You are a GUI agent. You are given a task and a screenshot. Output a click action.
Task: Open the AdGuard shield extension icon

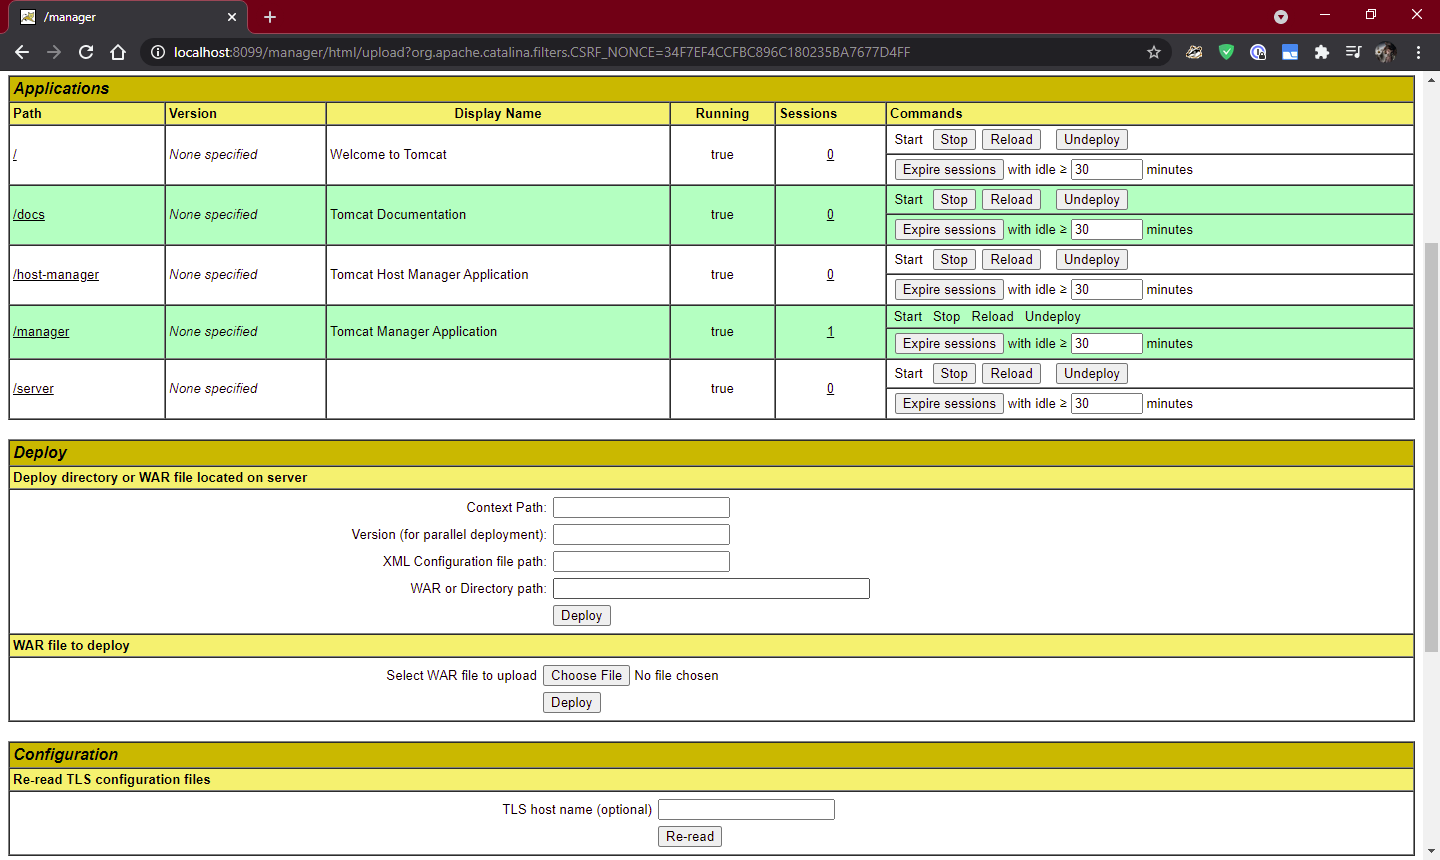tap(1226, 51)
